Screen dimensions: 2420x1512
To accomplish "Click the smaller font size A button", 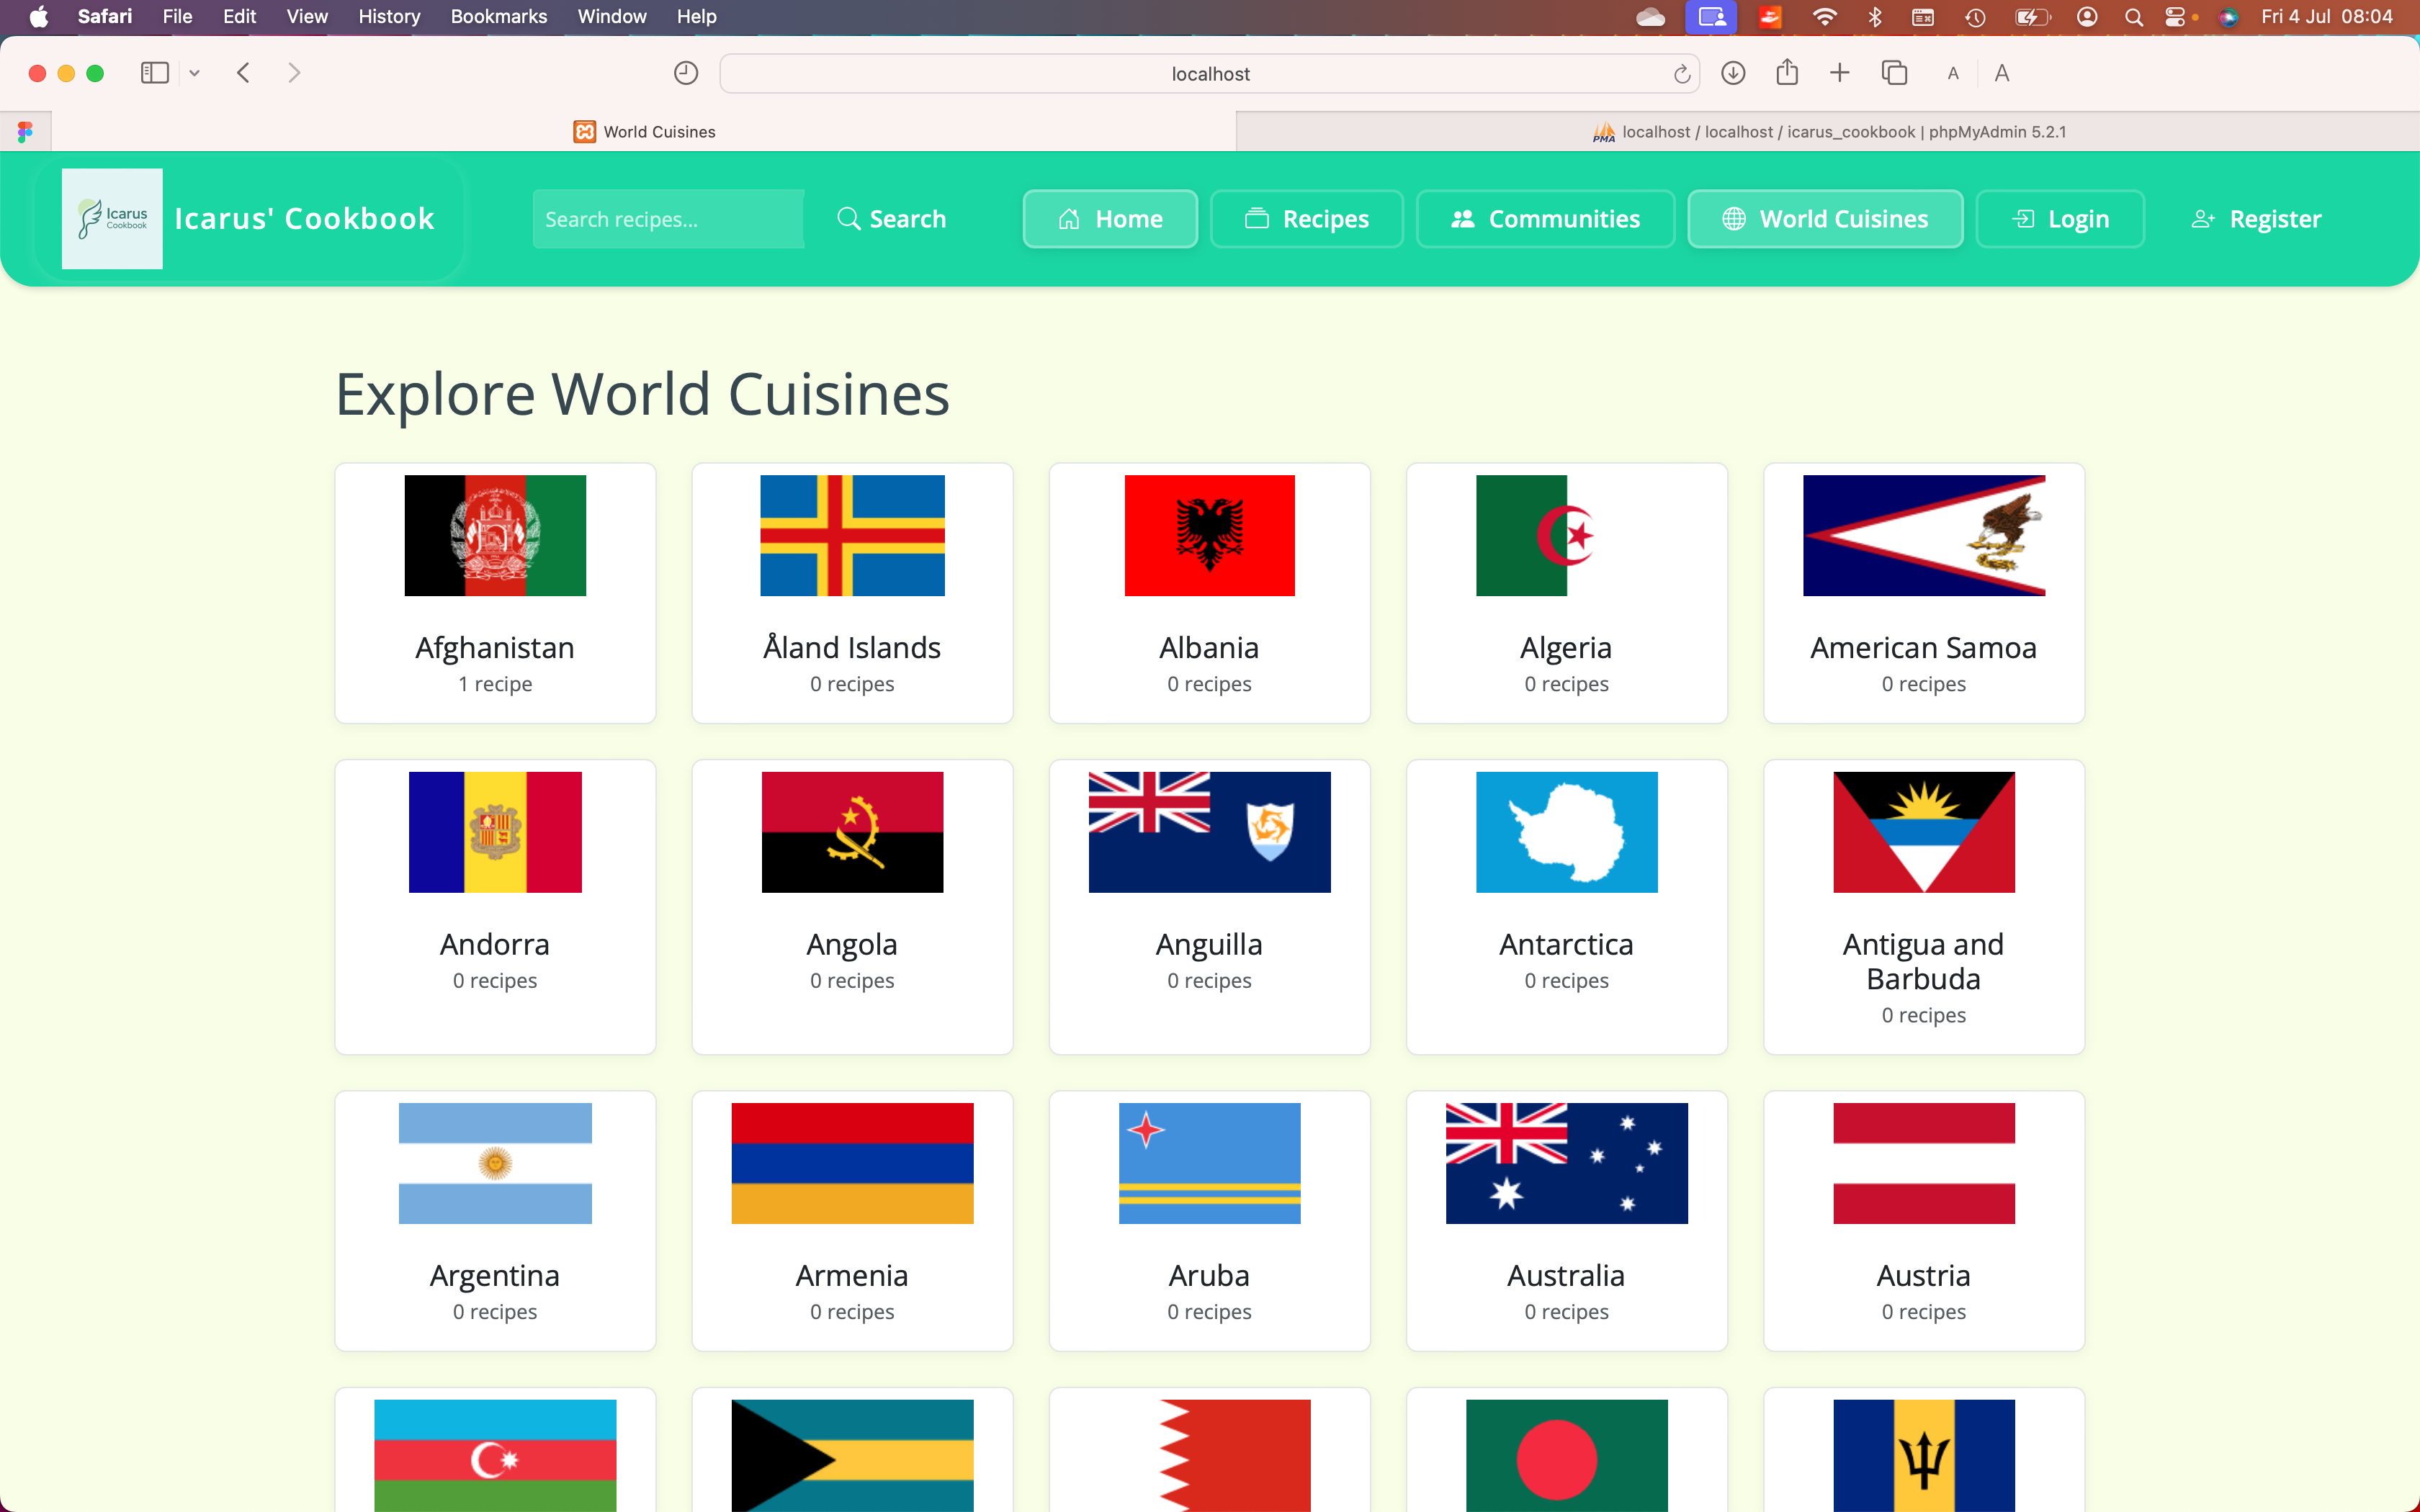I will coord(1952,72).
